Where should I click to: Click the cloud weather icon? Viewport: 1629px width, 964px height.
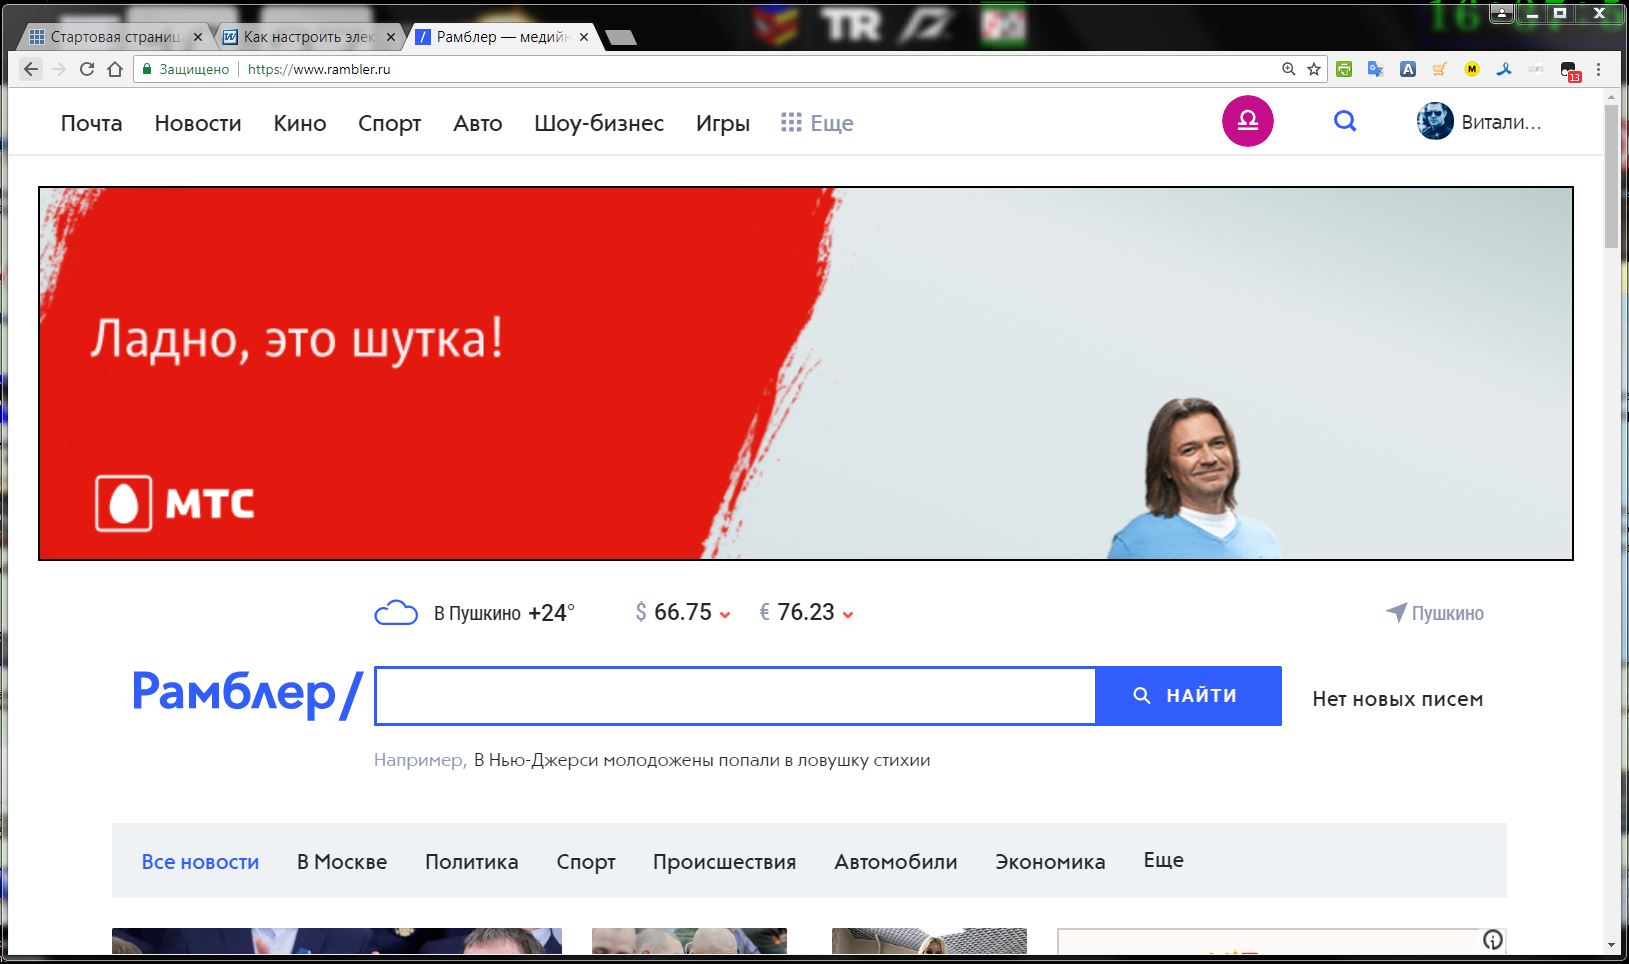coord(395,612)
